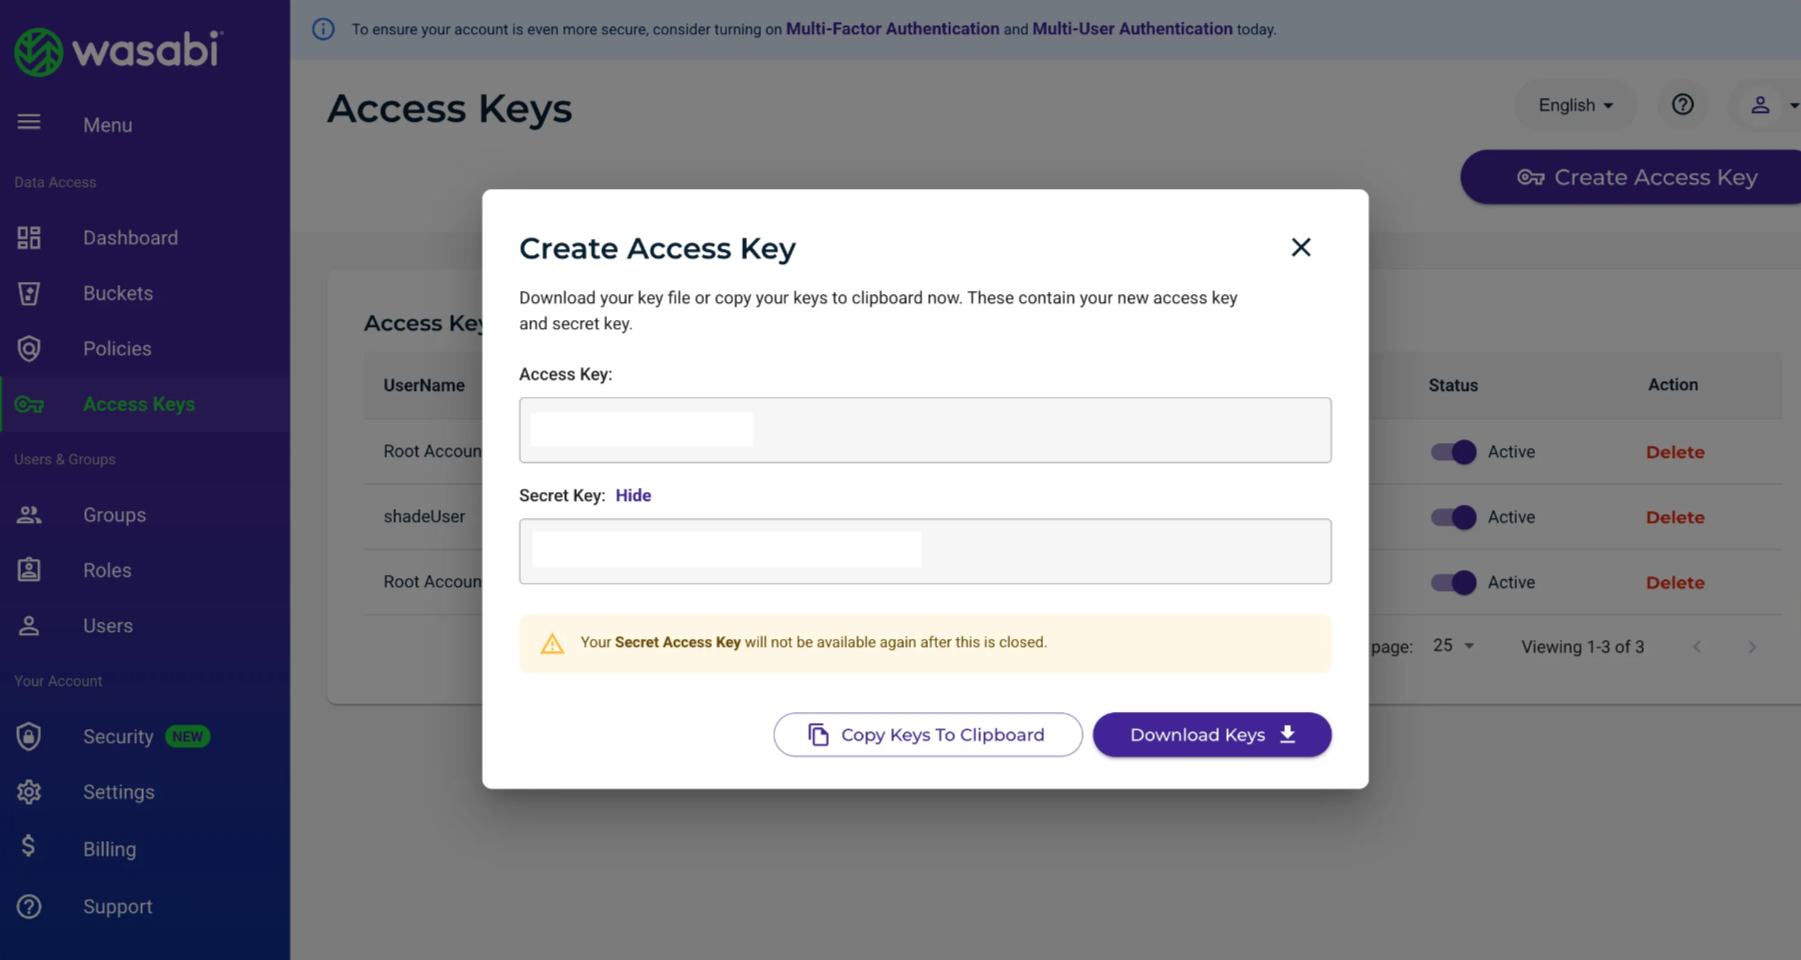Open the help question mark icon in header

click(x=1683, y=105)
